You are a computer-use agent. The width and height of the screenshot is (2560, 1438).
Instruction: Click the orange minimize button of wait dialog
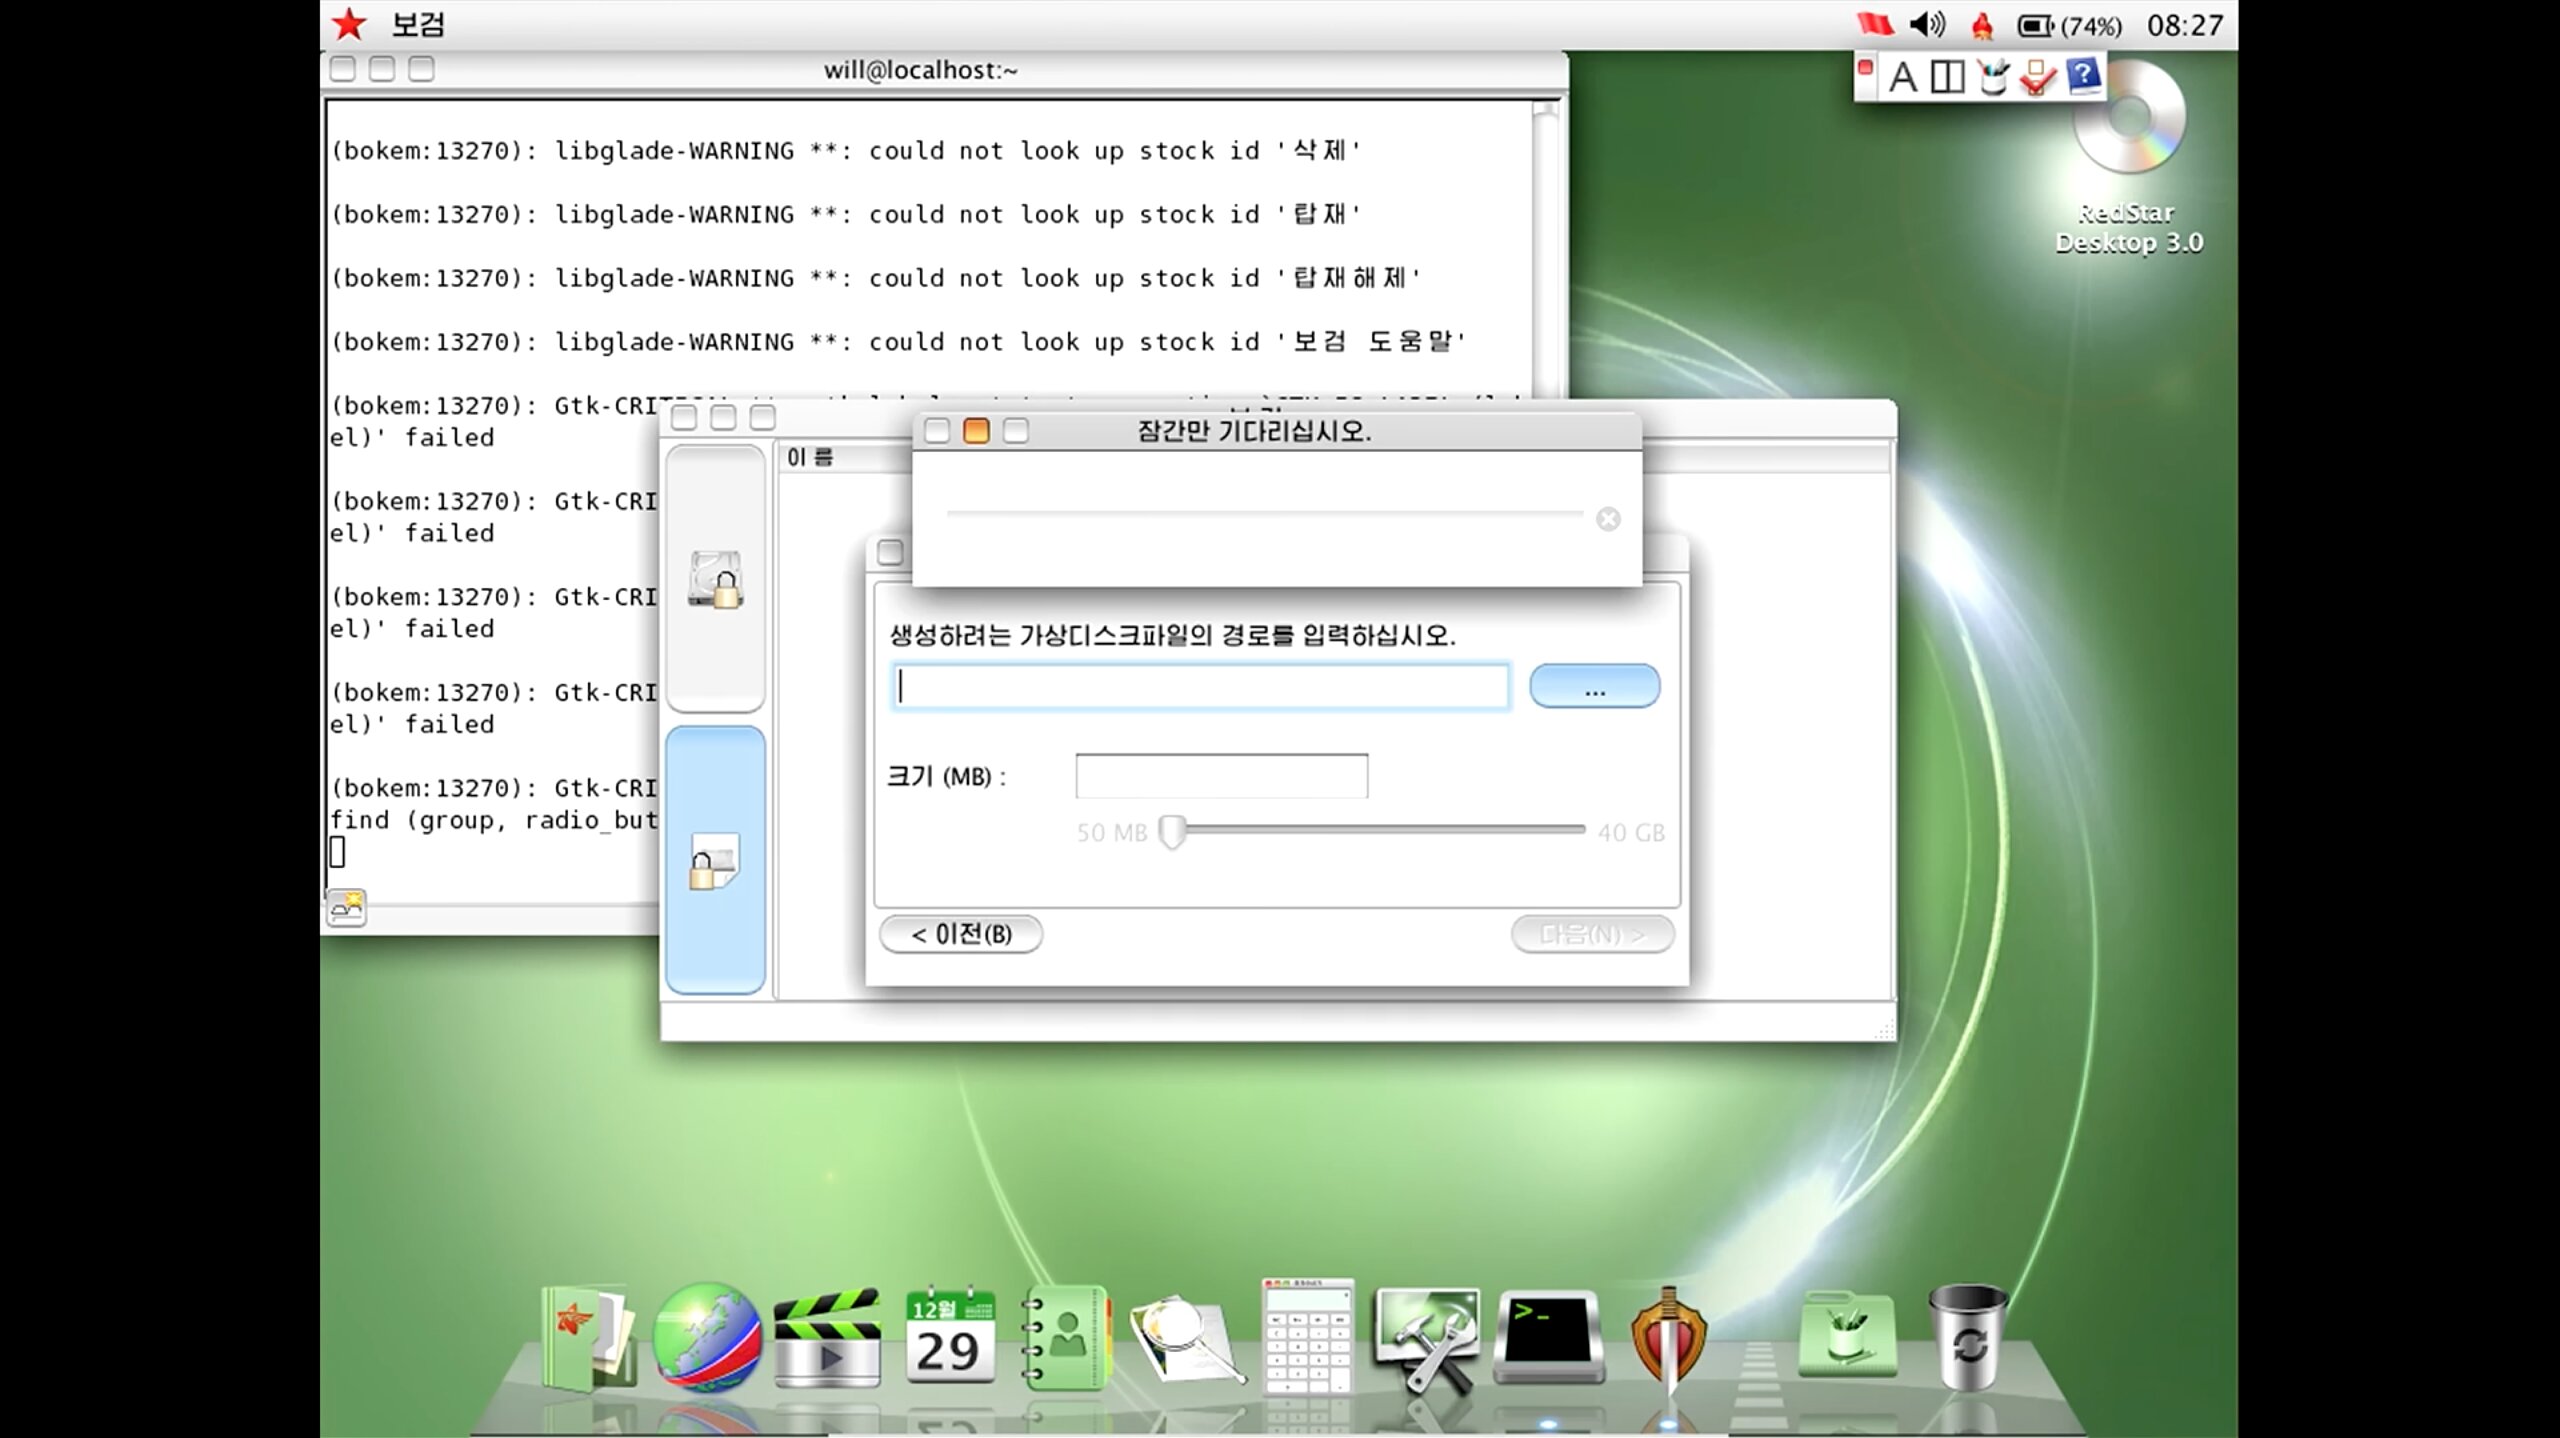[976, 431]
